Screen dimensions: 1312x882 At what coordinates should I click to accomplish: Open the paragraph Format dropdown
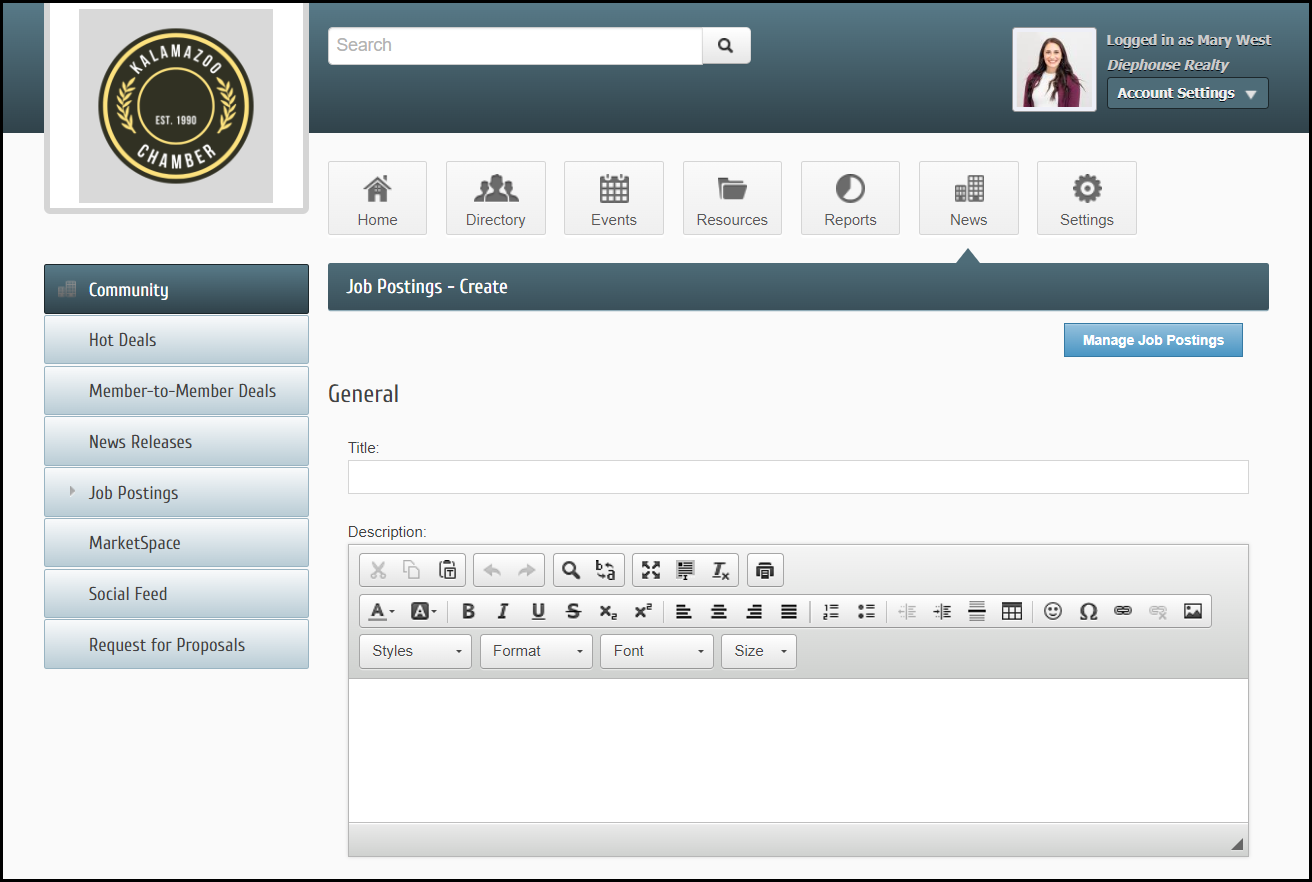[x=536, y=651]
